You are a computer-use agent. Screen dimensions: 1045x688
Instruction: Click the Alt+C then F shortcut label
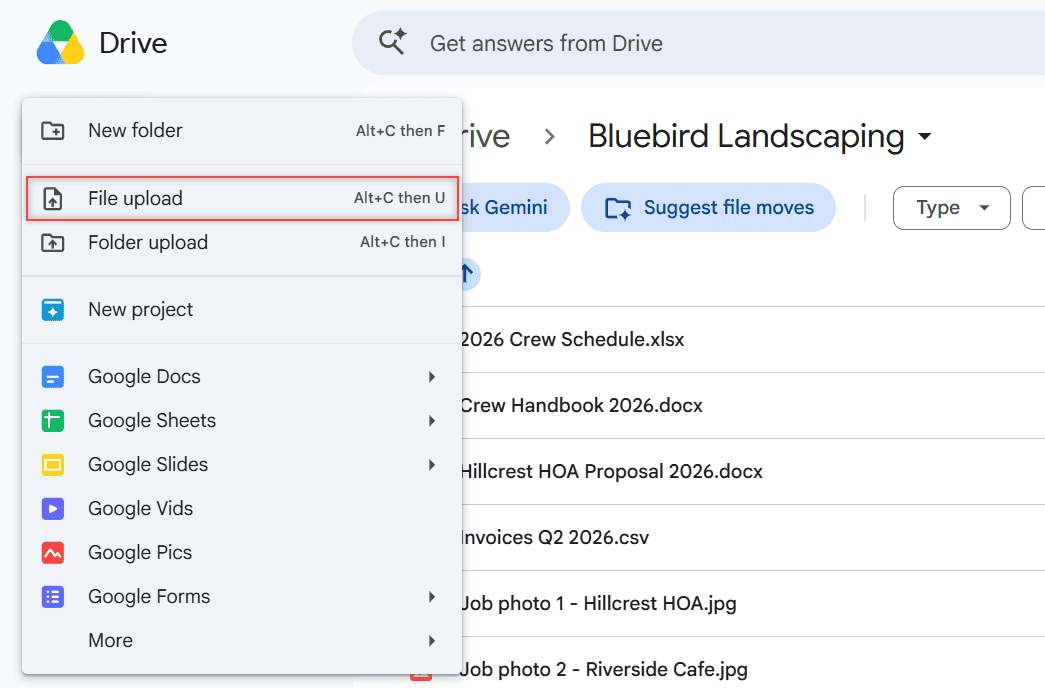pos(401,131)
